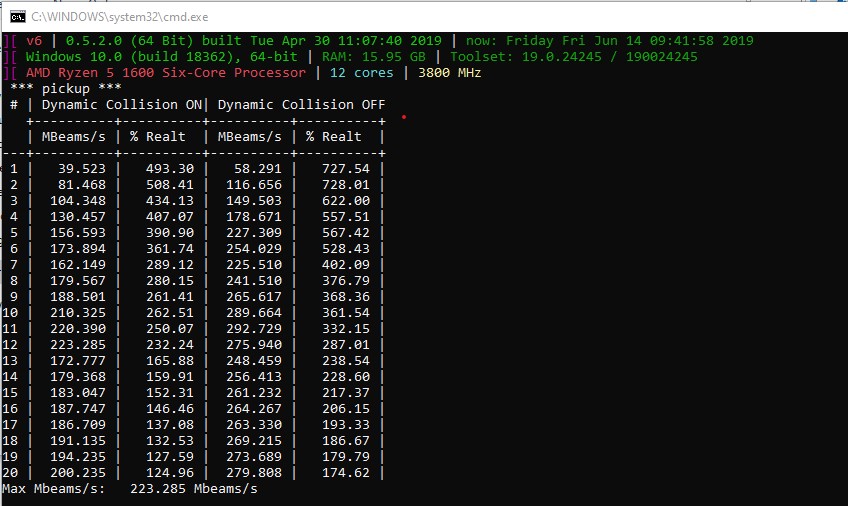Click the value 227.309 in row 5

tap(254, 233)
